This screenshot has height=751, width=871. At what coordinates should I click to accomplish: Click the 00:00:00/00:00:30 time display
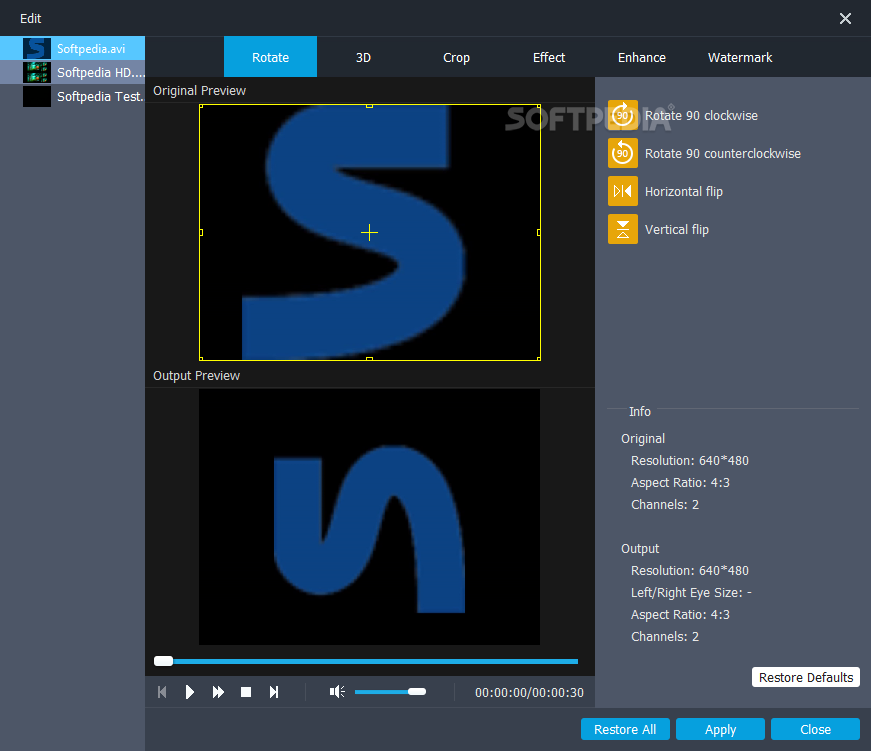[x=529, y=693]
